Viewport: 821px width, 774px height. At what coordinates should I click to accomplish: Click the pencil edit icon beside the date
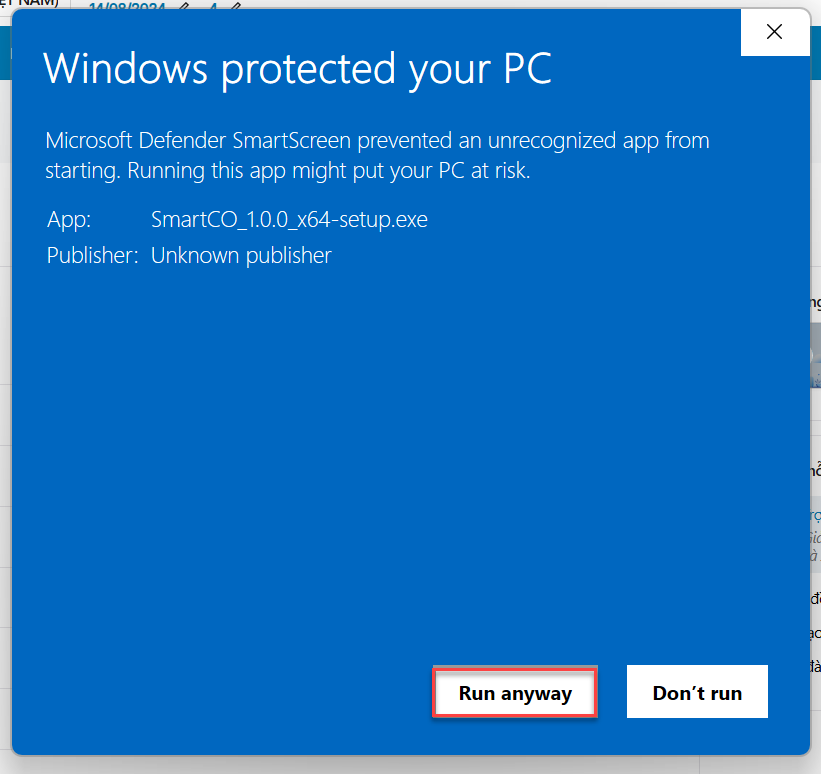pyautogui.click(x=184, y=7)
